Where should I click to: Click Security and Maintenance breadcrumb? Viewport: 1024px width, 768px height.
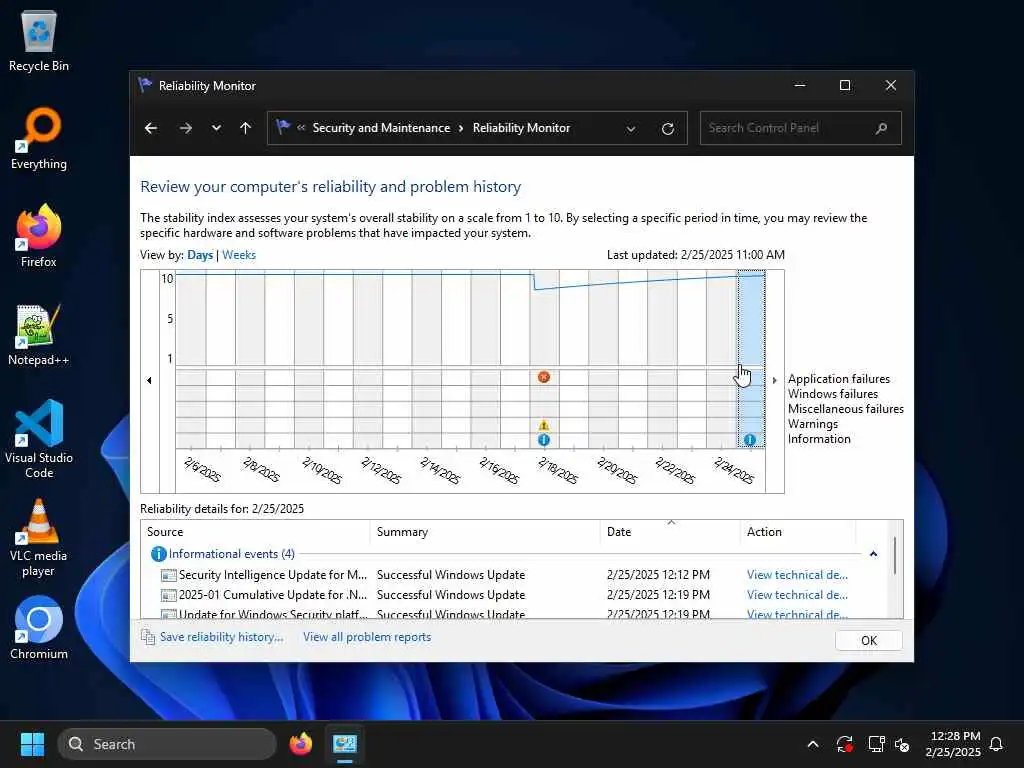pos(381,128)
